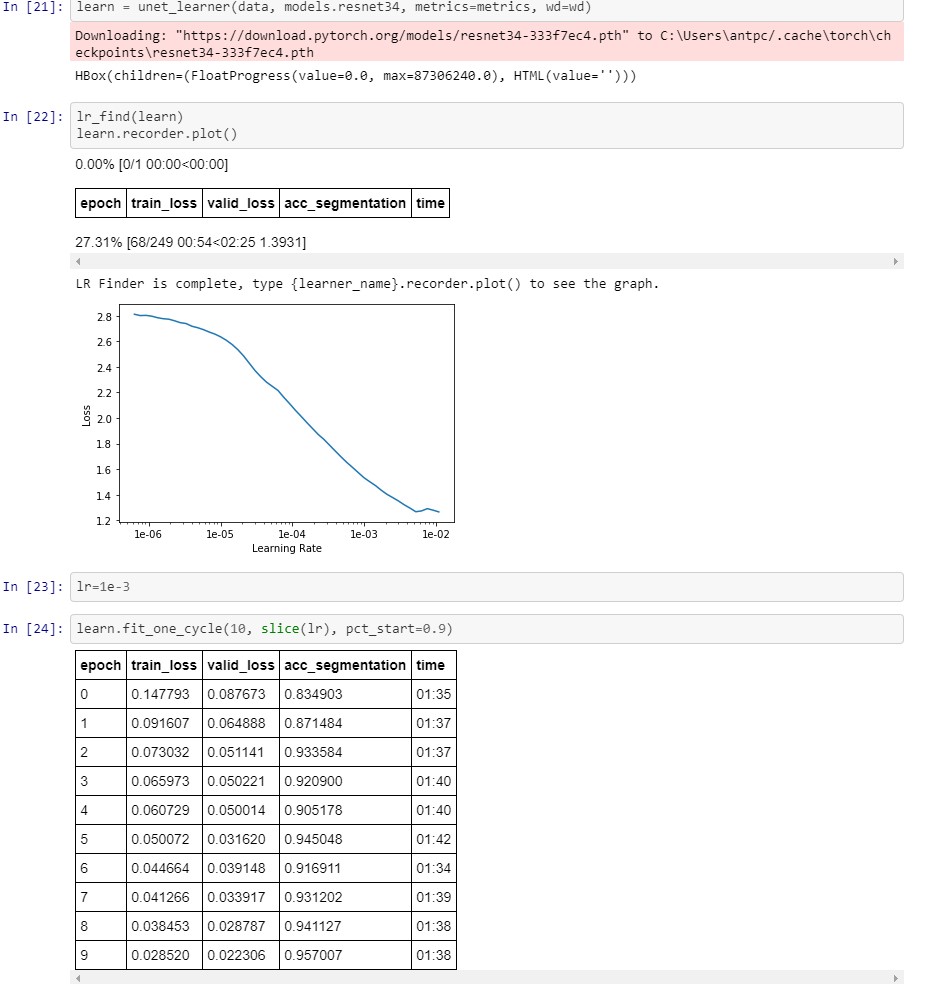The width and height of the screenshot is (948, 984).
Task: Click the HBox FloatProgress output text
Action: click(355, 76)
